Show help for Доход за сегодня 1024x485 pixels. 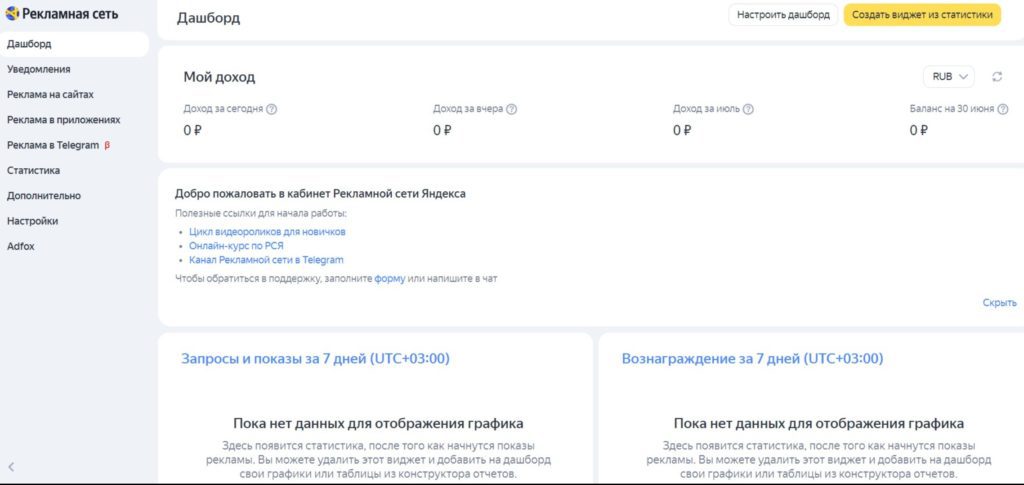click(272, 109)
